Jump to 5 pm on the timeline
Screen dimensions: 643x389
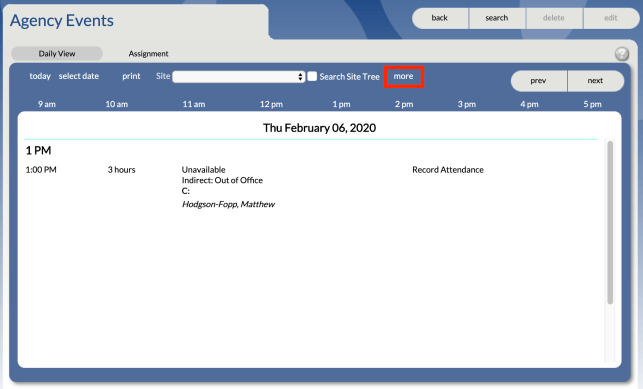point(593,104)
